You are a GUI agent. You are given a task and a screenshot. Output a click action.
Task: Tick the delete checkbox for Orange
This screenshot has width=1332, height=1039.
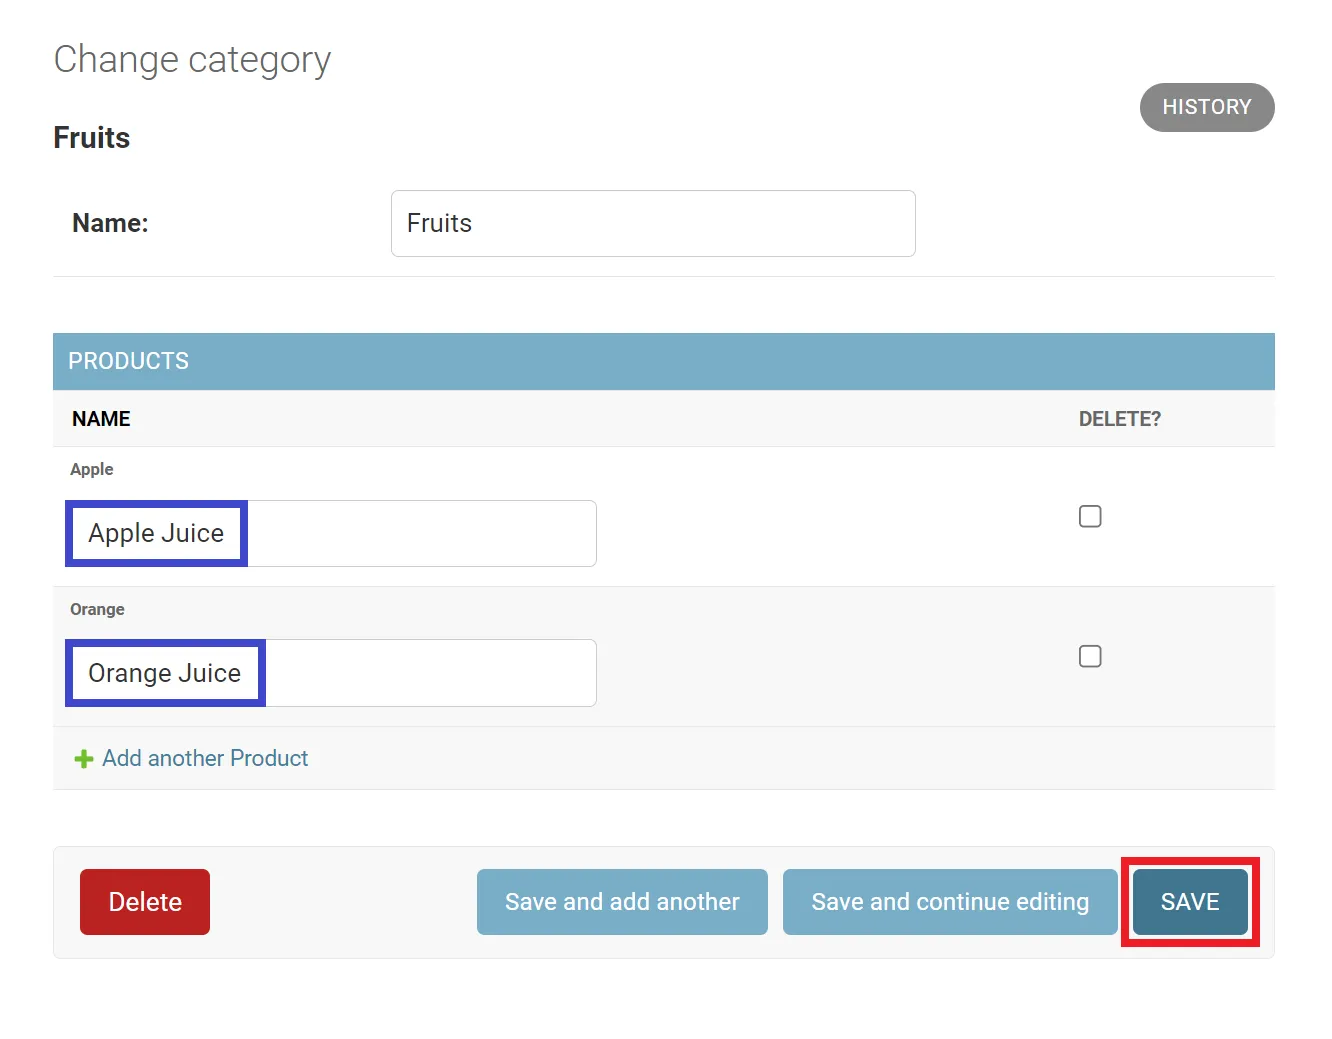point(1090,656)
